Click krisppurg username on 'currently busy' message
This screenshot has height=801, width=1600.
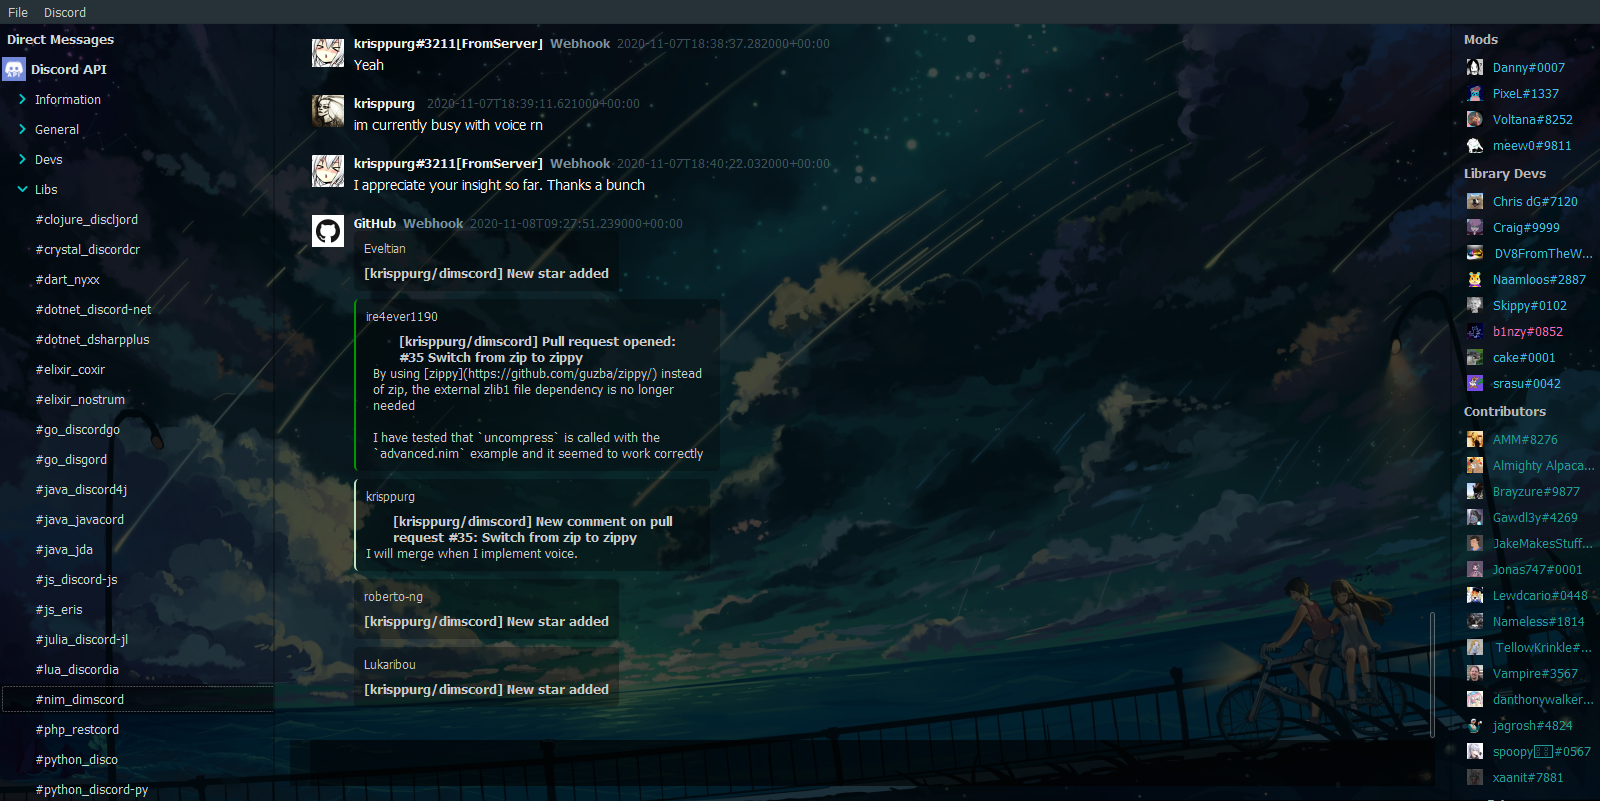coord(384,103)
